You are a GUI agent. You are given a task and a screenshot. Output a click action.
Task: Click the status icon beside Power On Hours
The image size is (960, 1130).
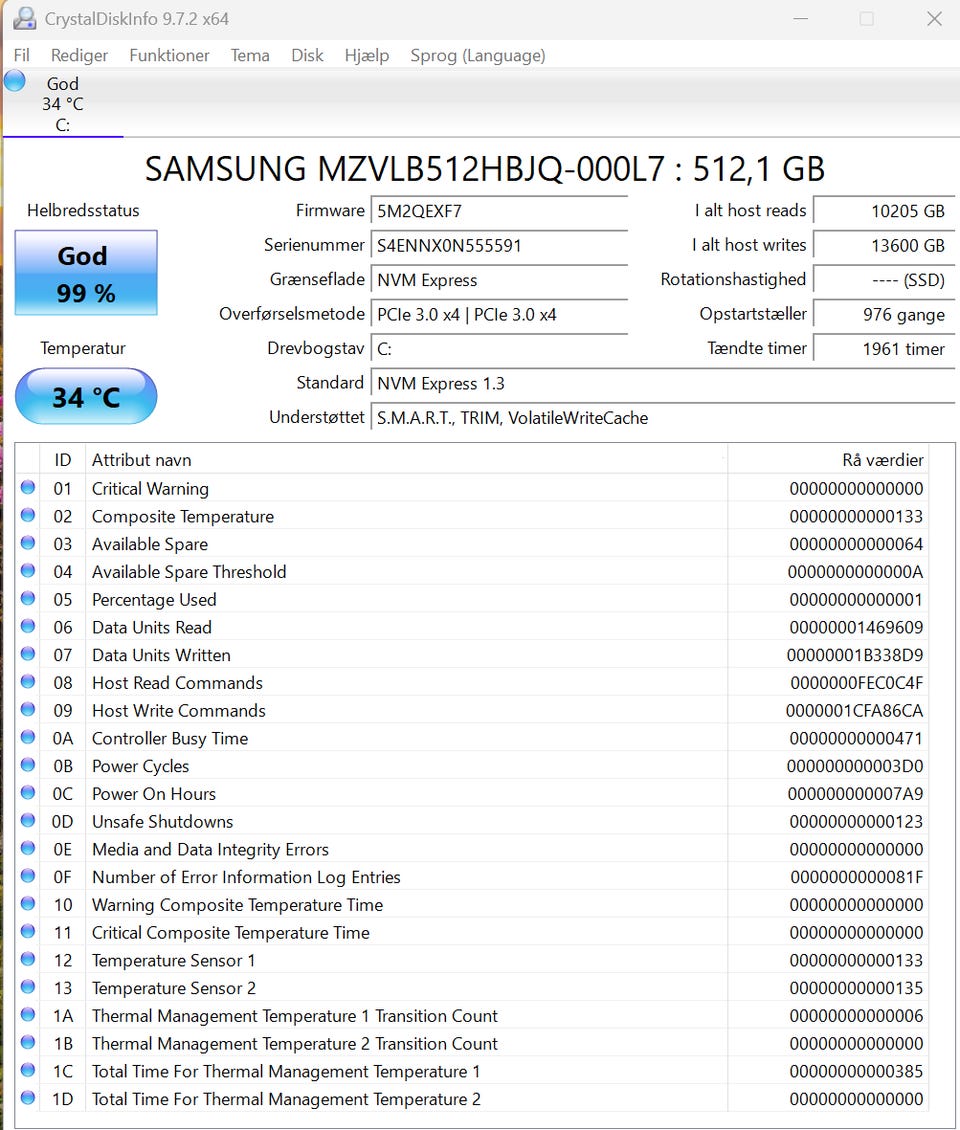(28, 793)
